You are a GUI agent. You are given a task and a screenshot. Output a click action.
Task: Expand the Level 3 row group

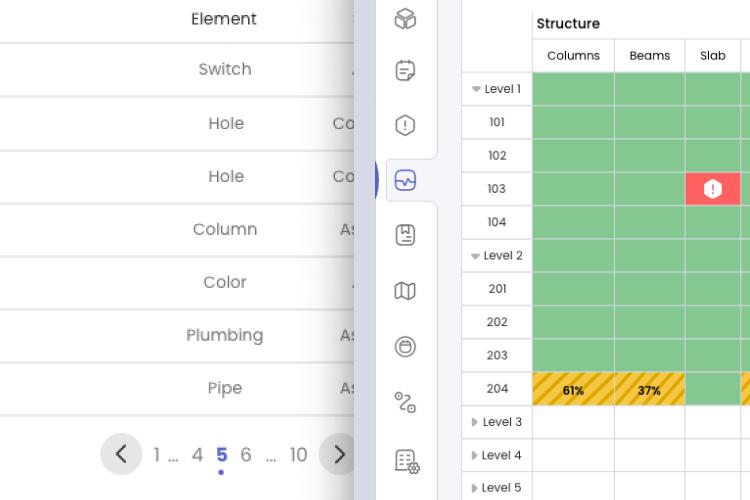(476, 422)
